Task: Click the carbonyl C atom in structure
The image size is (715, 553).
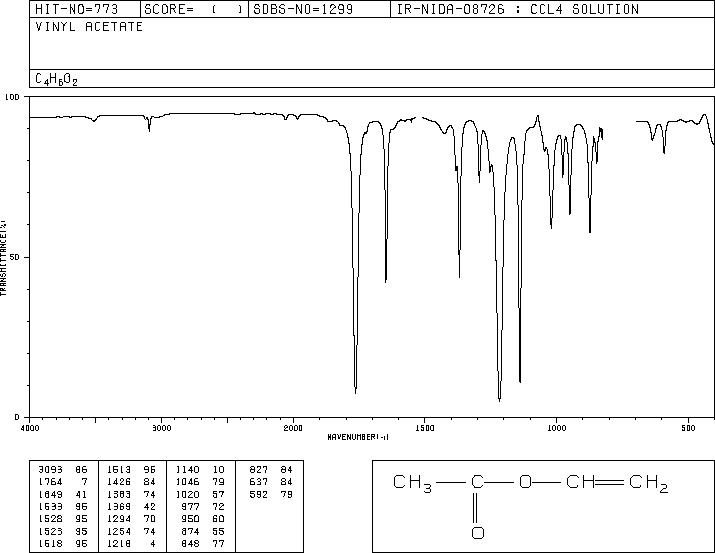Action: pyautogui.click(x=477, y=481)
